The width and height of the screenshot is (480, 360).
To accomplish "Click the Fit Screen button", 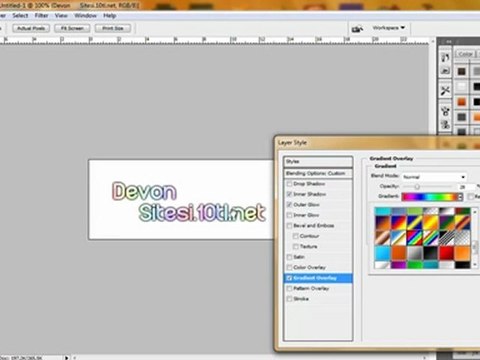I will [x=72, y=28].
